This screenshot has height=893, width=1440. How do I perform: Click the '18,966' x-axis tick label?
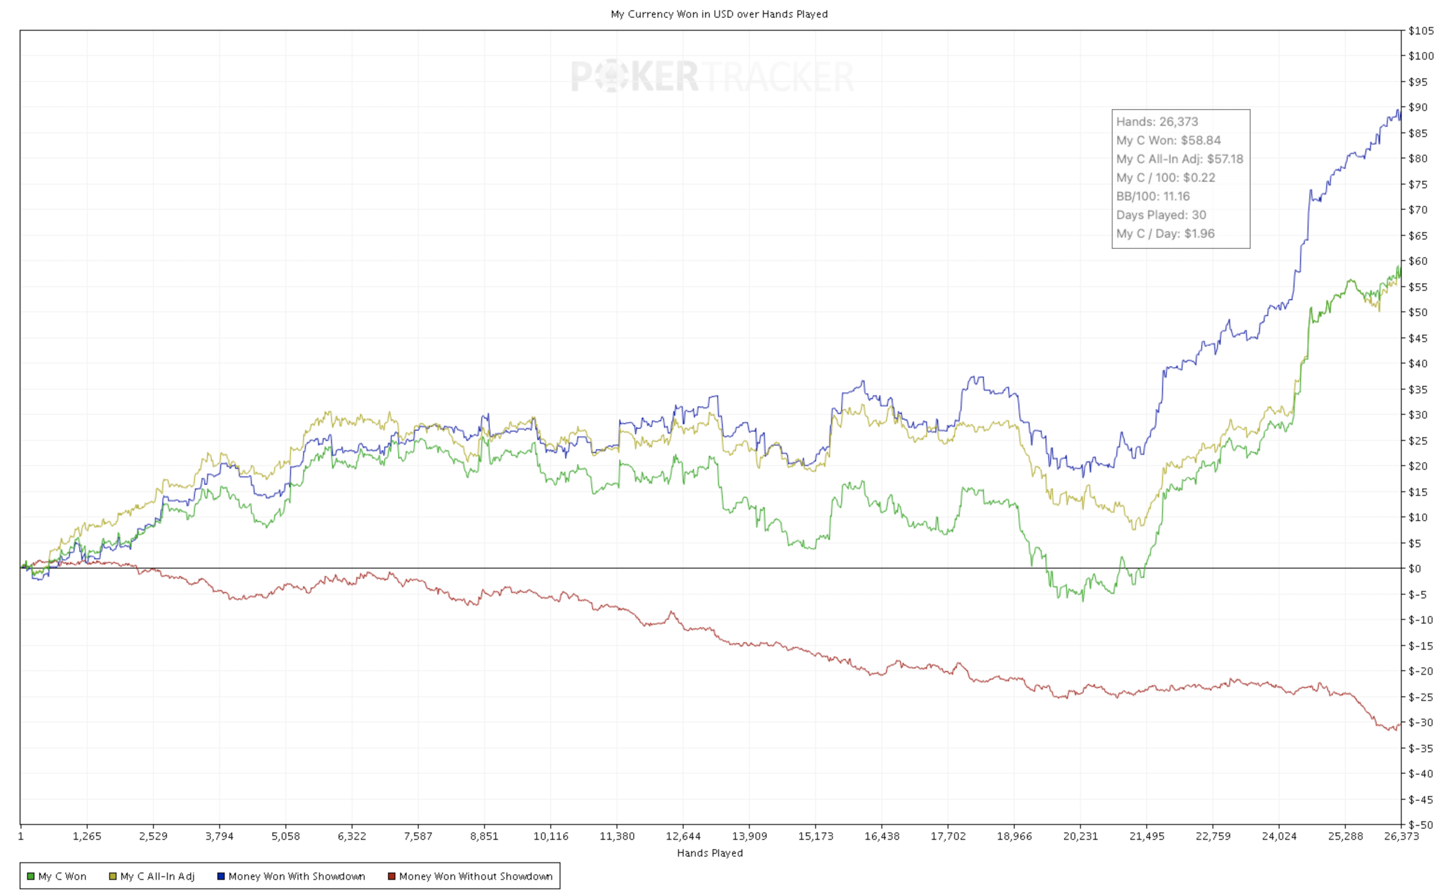(x=1014, y=836)
